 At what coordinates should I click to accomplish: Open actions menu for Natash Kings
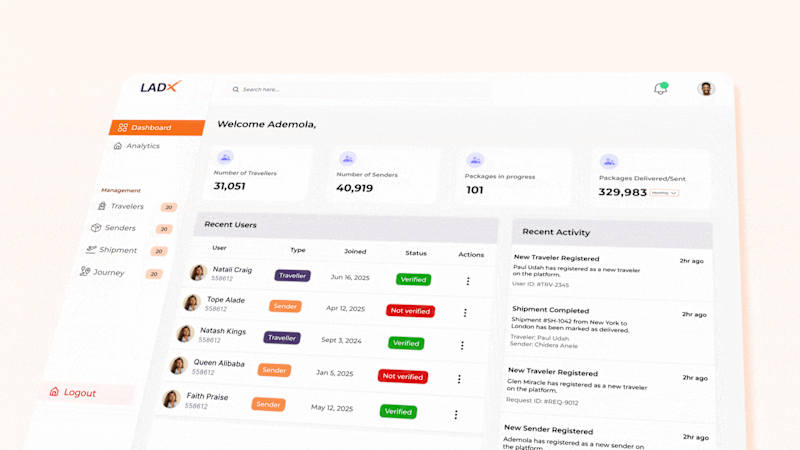(x=462, y=345)
